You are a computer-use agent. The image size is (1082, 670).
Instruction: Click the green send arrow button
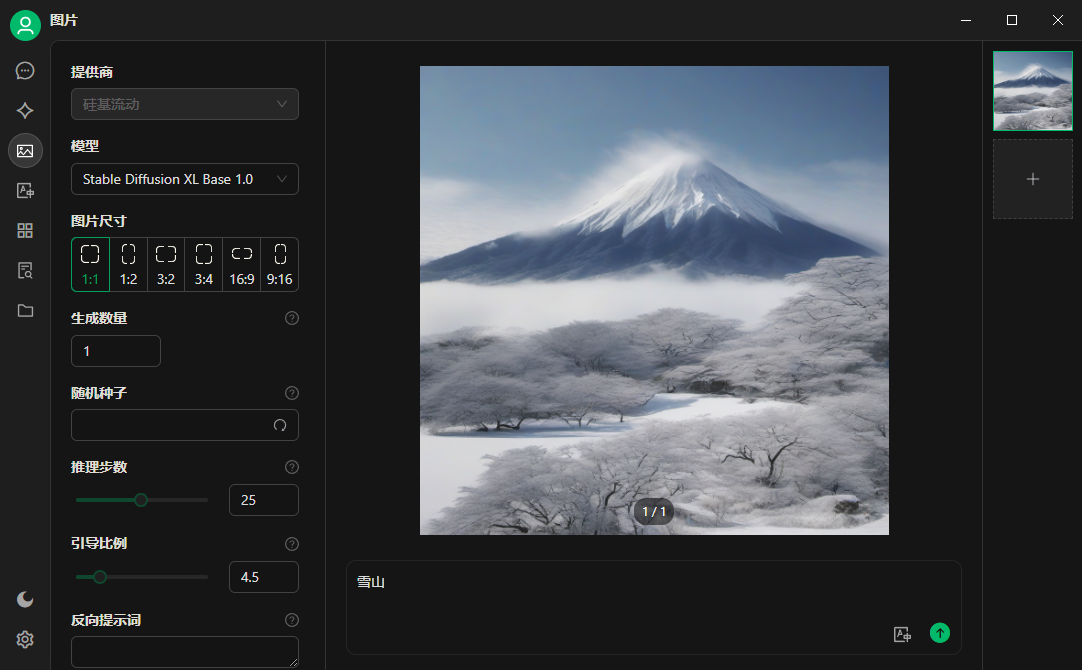pos(939,633)
